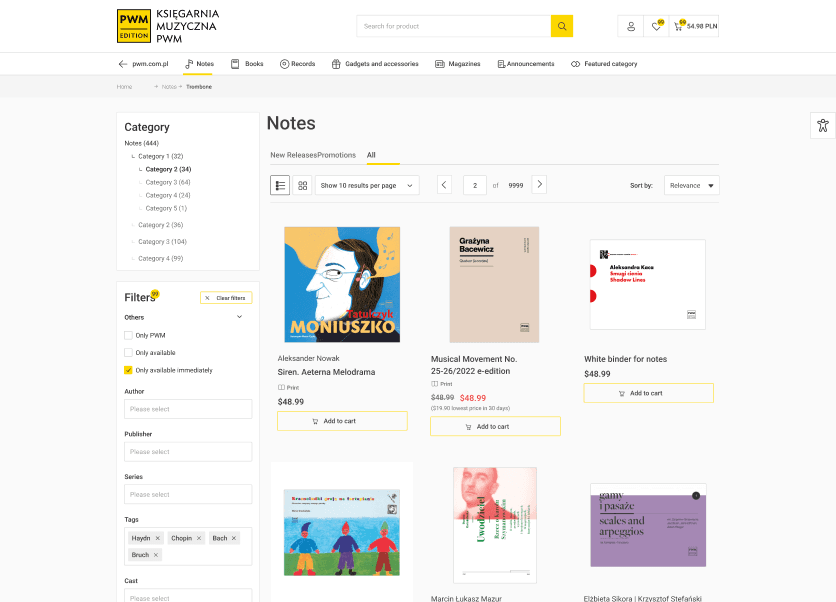Screen dimensions: 836x602
Task: Select Category 4 (24) tree item
Action: click(168, 195)
